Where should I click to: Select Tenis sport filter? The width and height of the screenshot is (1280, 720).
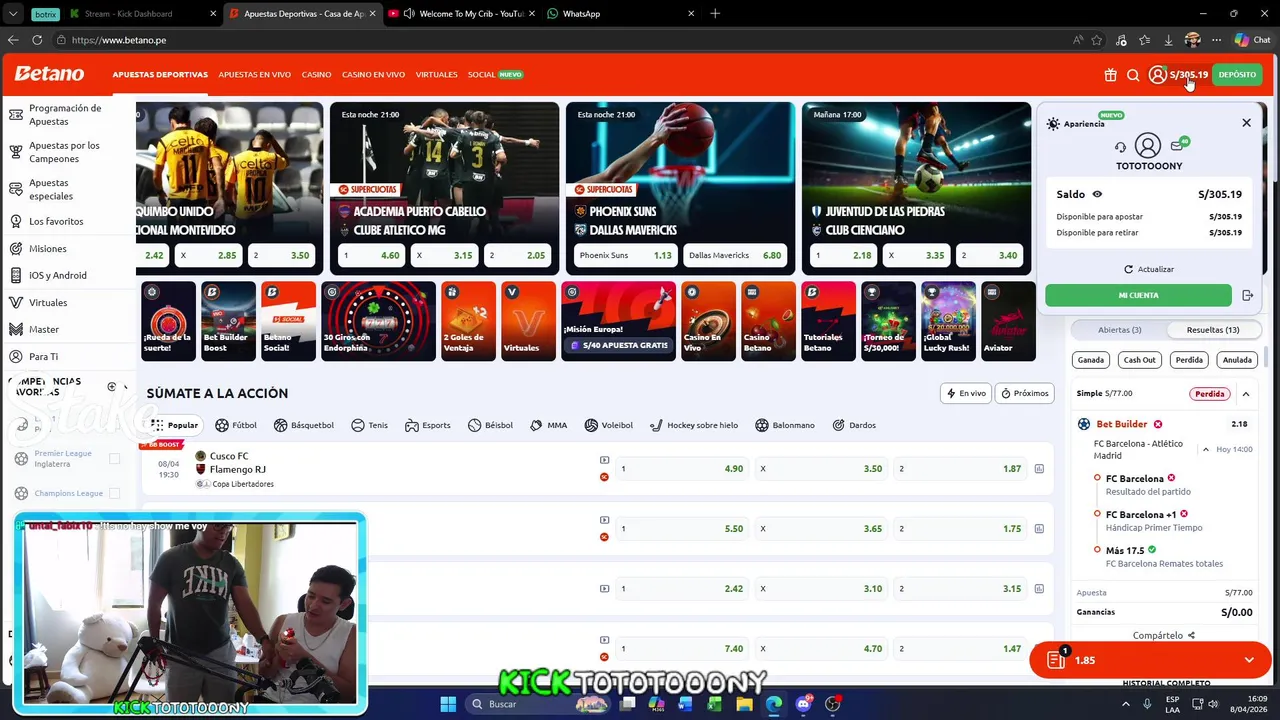369,425
